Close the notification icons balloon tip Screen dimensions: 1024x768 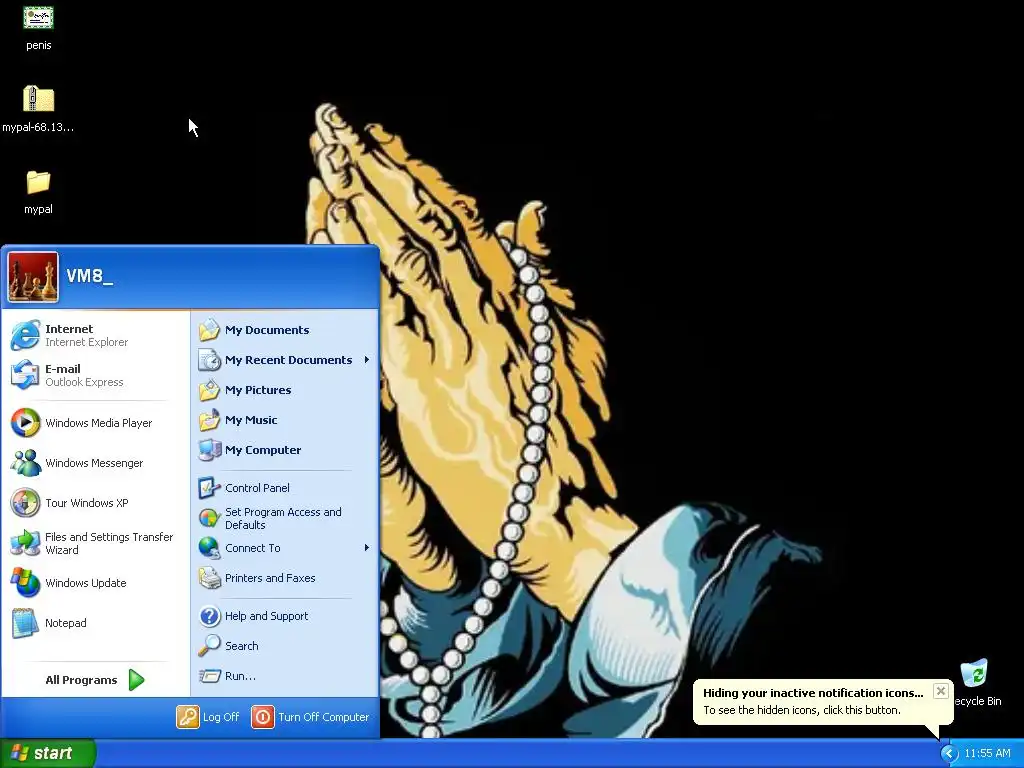click(940, 691)
